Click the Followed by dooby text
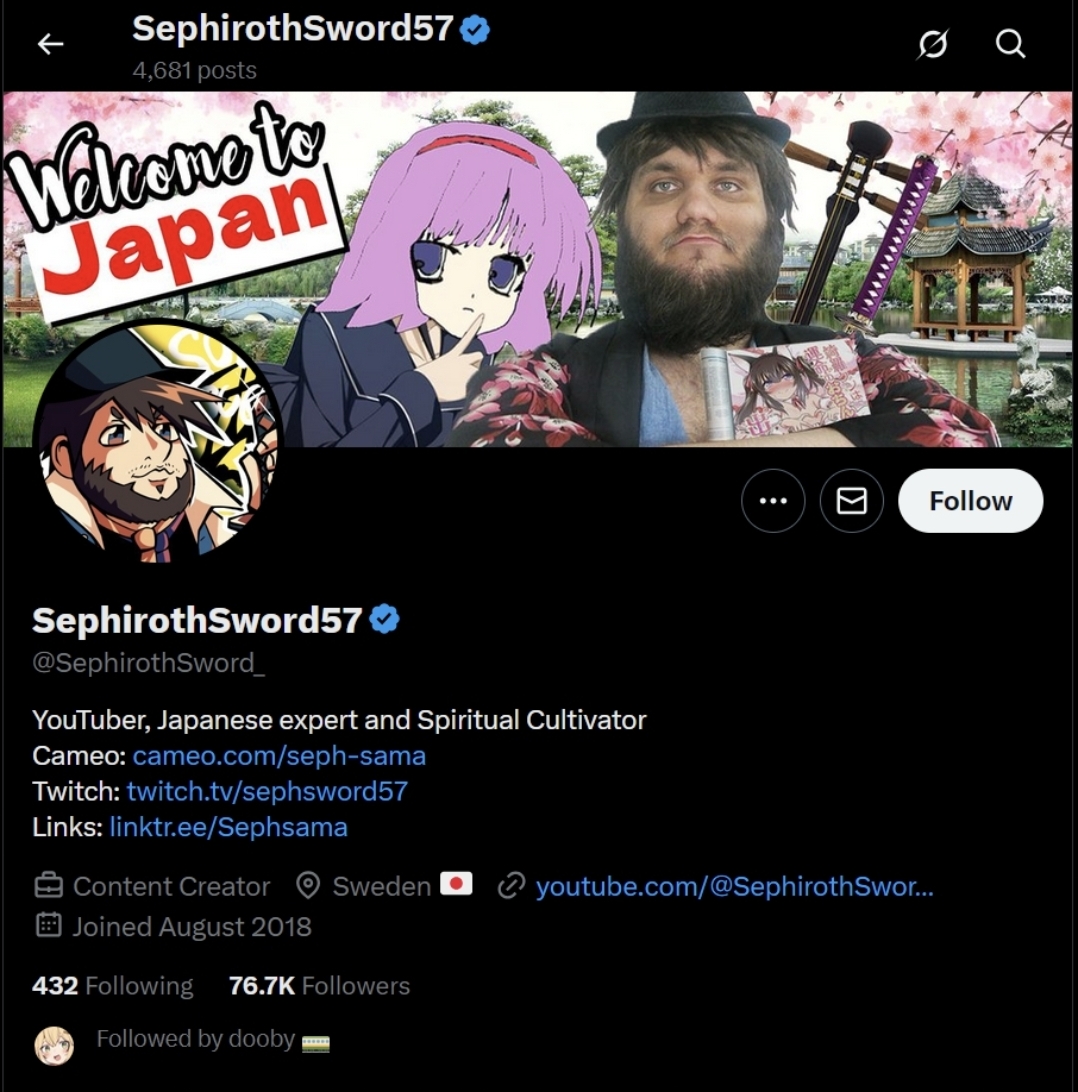Screen dimensions: 1078x1092 196,1038
